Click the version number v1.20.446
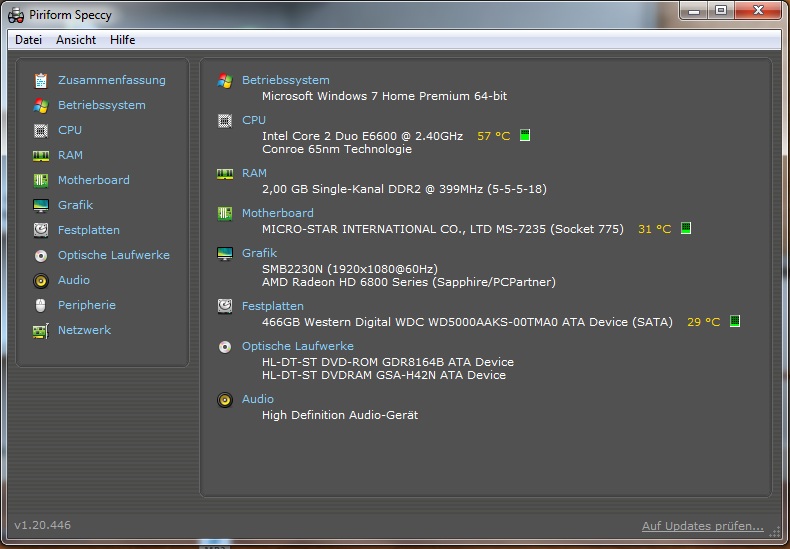 click(43, 525)
